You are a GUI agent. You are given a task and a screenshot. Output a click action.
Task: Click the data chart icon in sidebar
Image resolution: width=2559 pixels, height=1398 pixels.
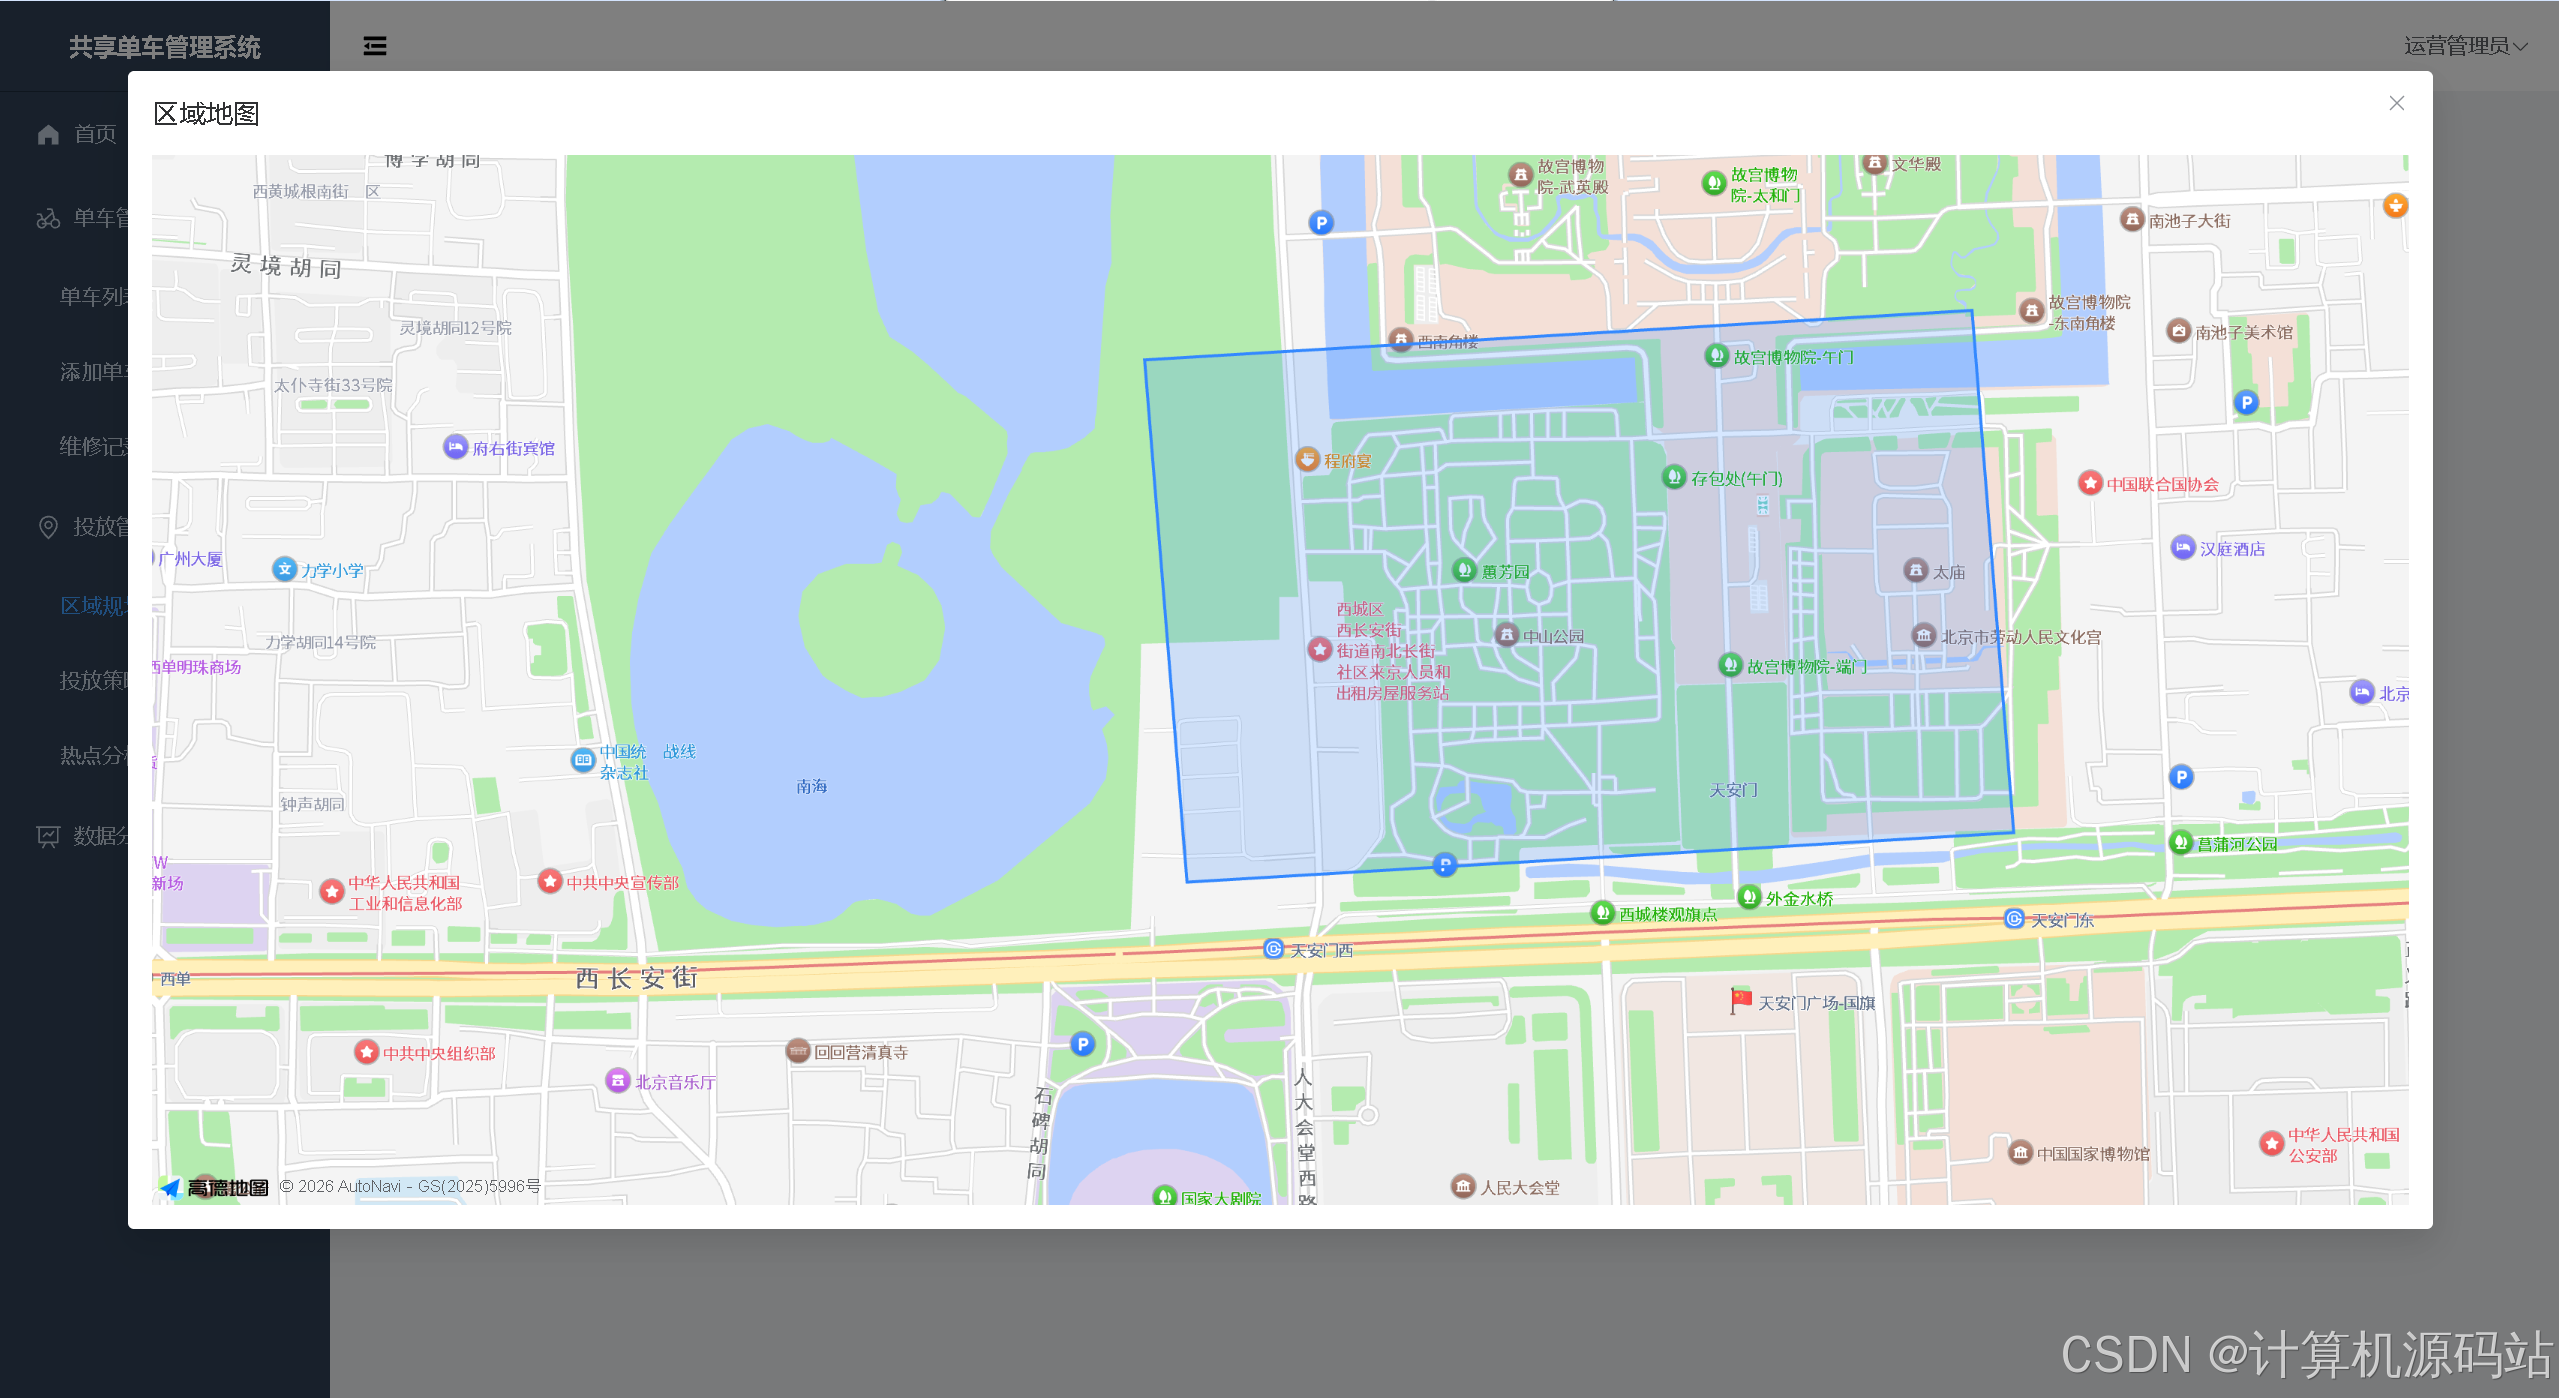[48, 836]
